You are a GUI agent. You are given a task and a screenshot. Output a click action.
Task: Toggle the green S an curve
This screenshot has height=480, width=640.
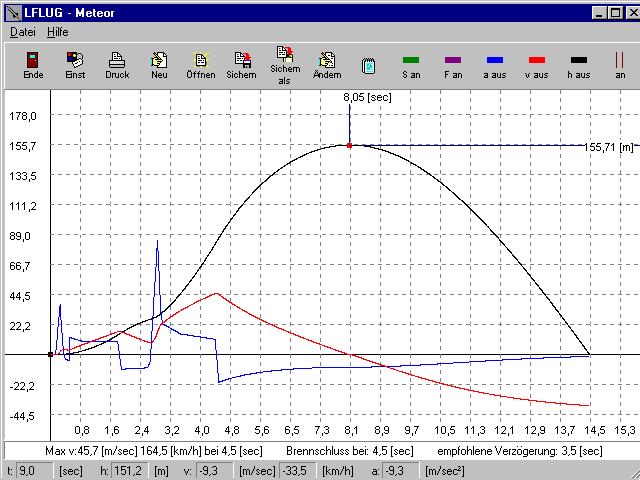tap(411, 66)
